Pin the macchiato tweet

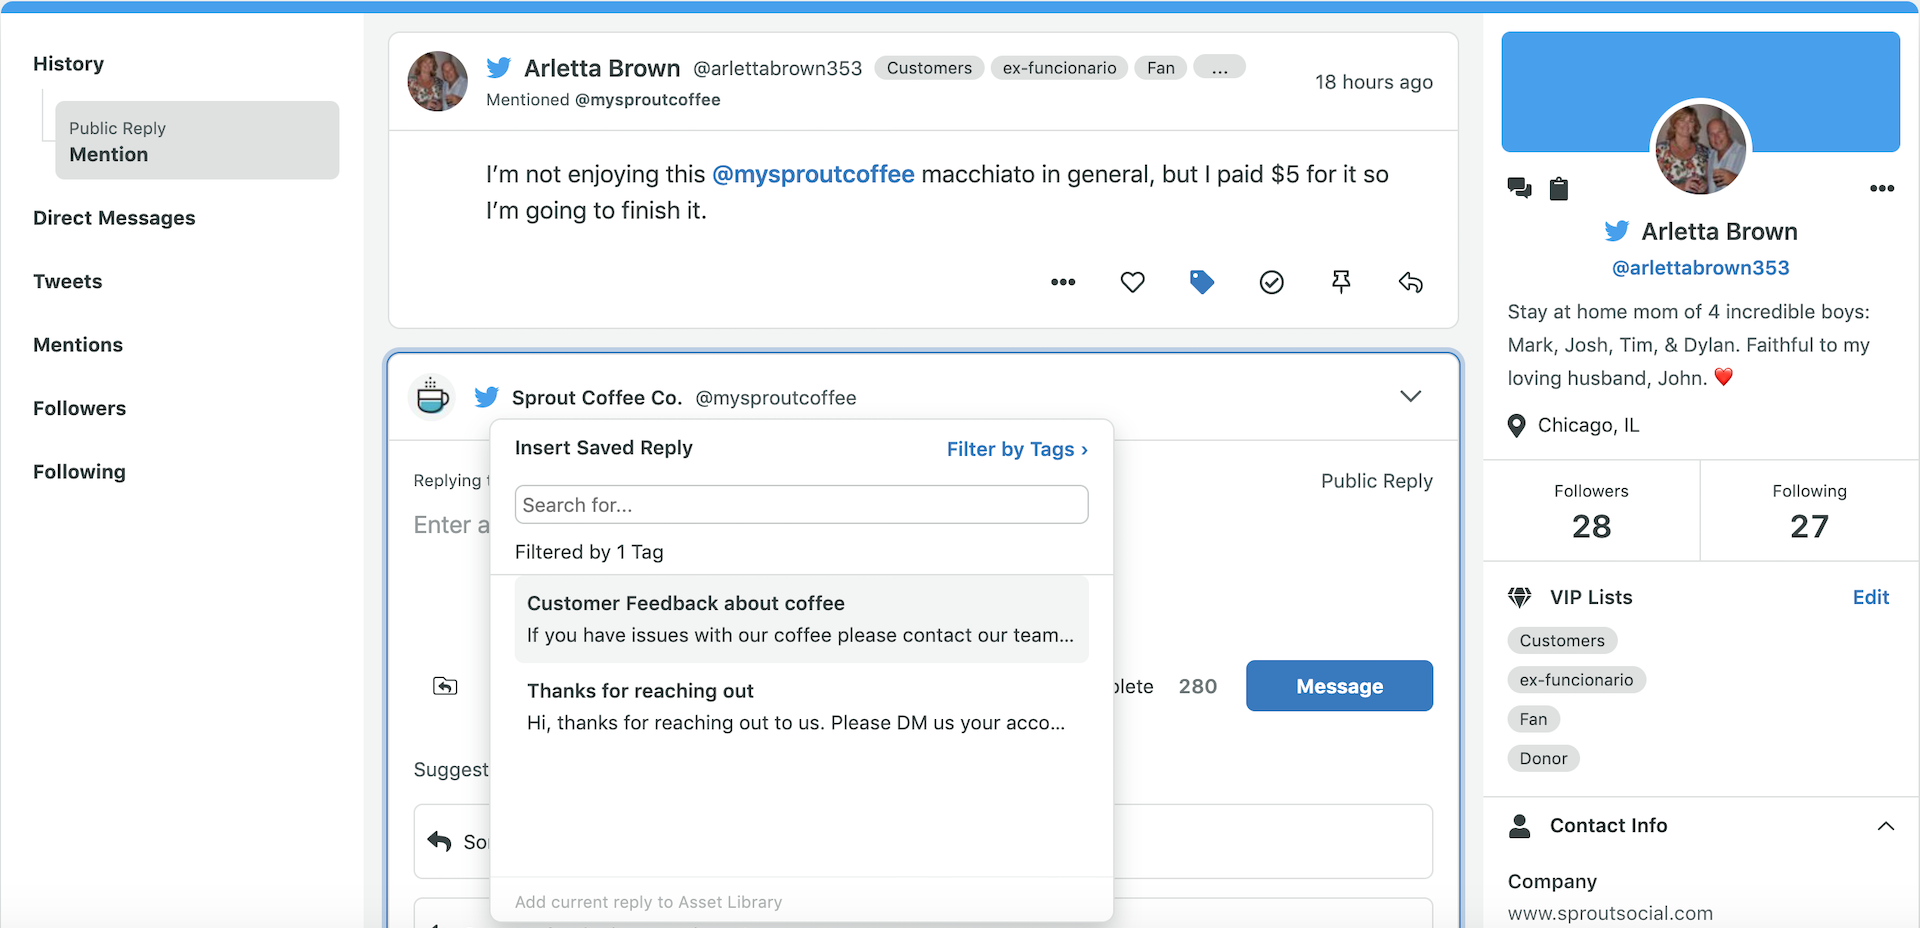tap(1341, 282)
